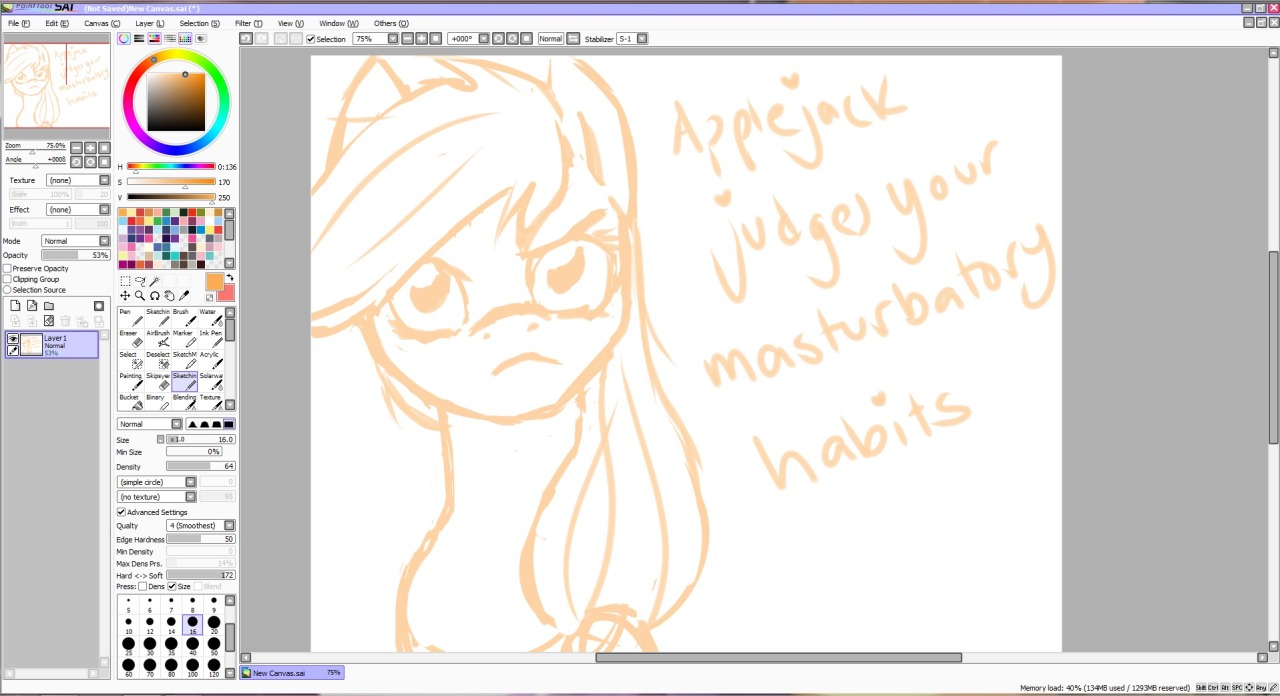Open the File menu
This screenshot has width=1280, height=696.
coord(19,23)
